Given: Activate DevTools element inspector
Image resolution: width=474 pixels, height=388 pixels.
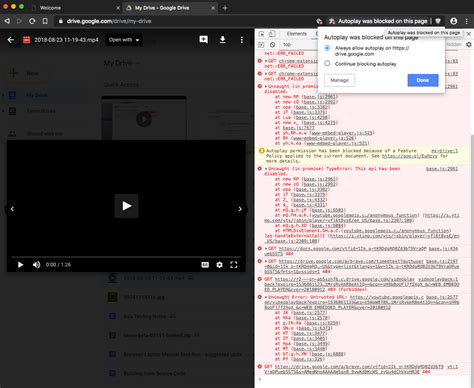Looking at the screenshot, I should [262, 34].
